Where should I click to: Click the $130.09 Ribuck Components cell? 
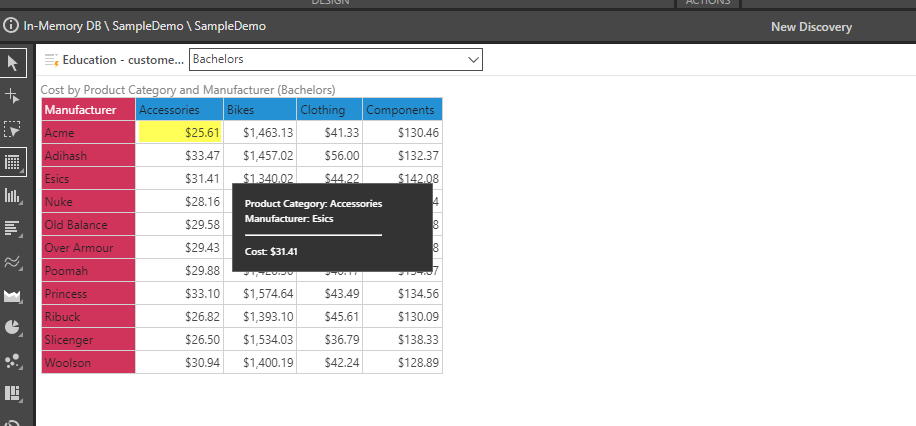tap(403, 317)
